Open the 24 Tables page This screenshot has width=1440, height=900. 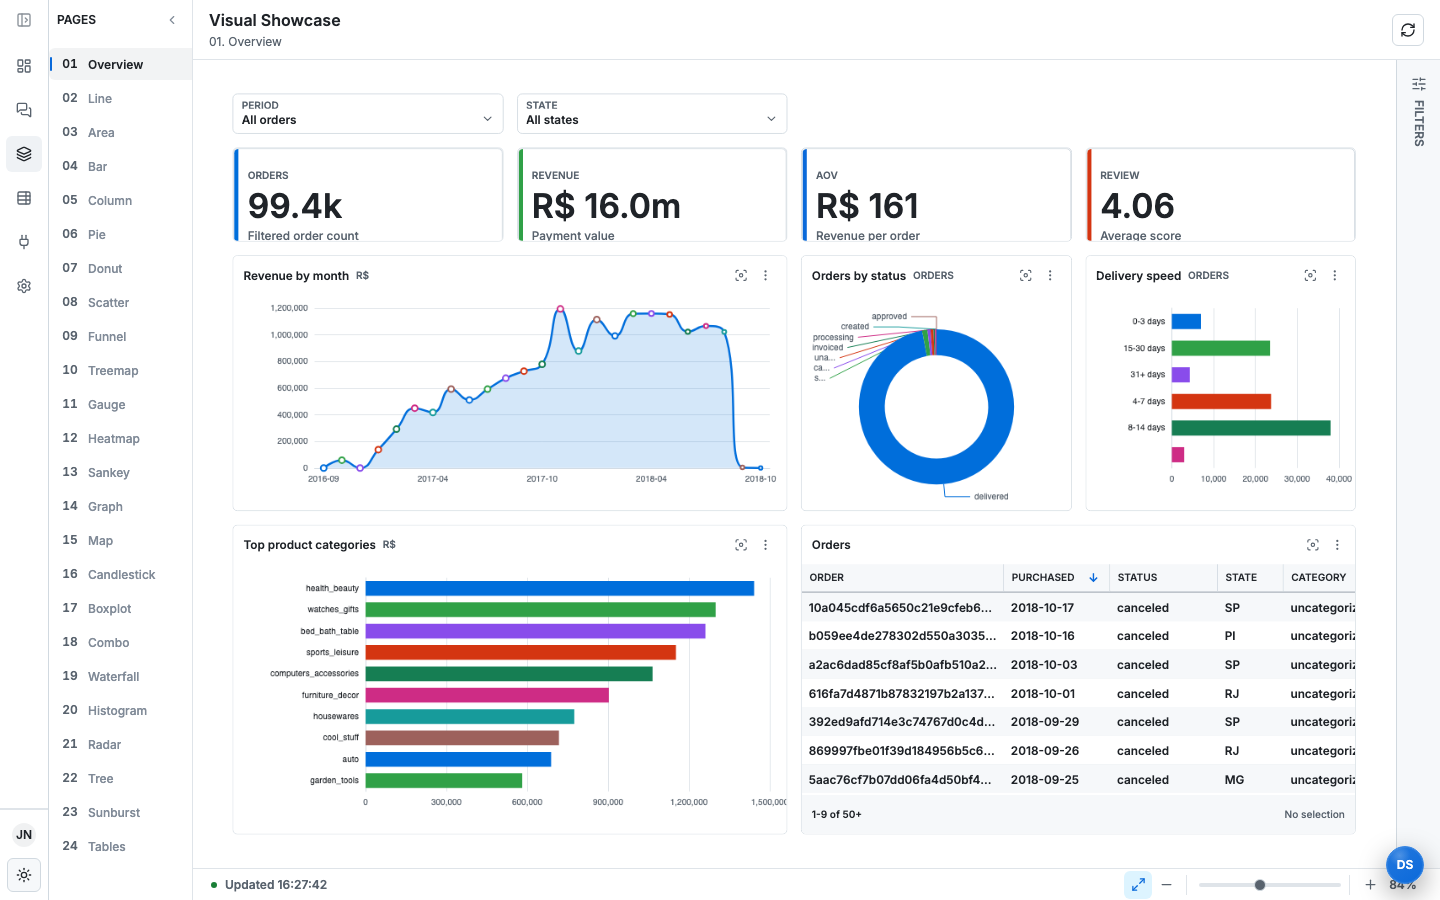121,846
